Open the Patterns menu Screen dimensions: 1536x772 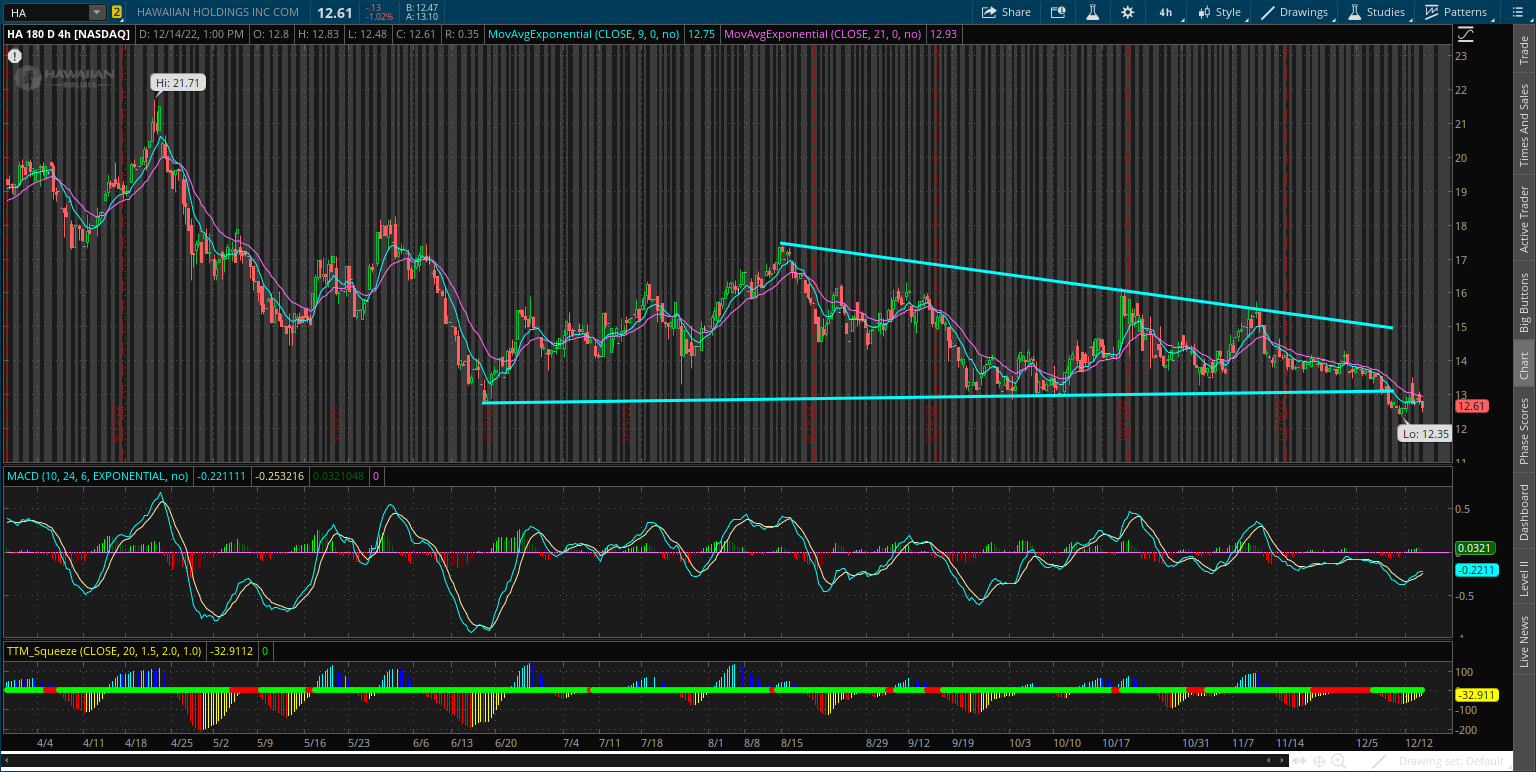click(x=1455, y=12)
